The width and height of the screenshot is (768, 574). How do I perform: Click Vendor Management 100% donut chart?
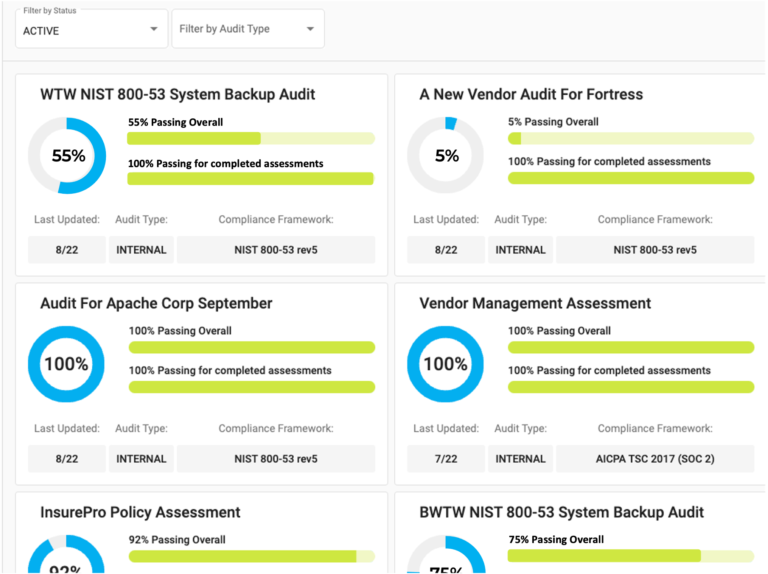446,364
